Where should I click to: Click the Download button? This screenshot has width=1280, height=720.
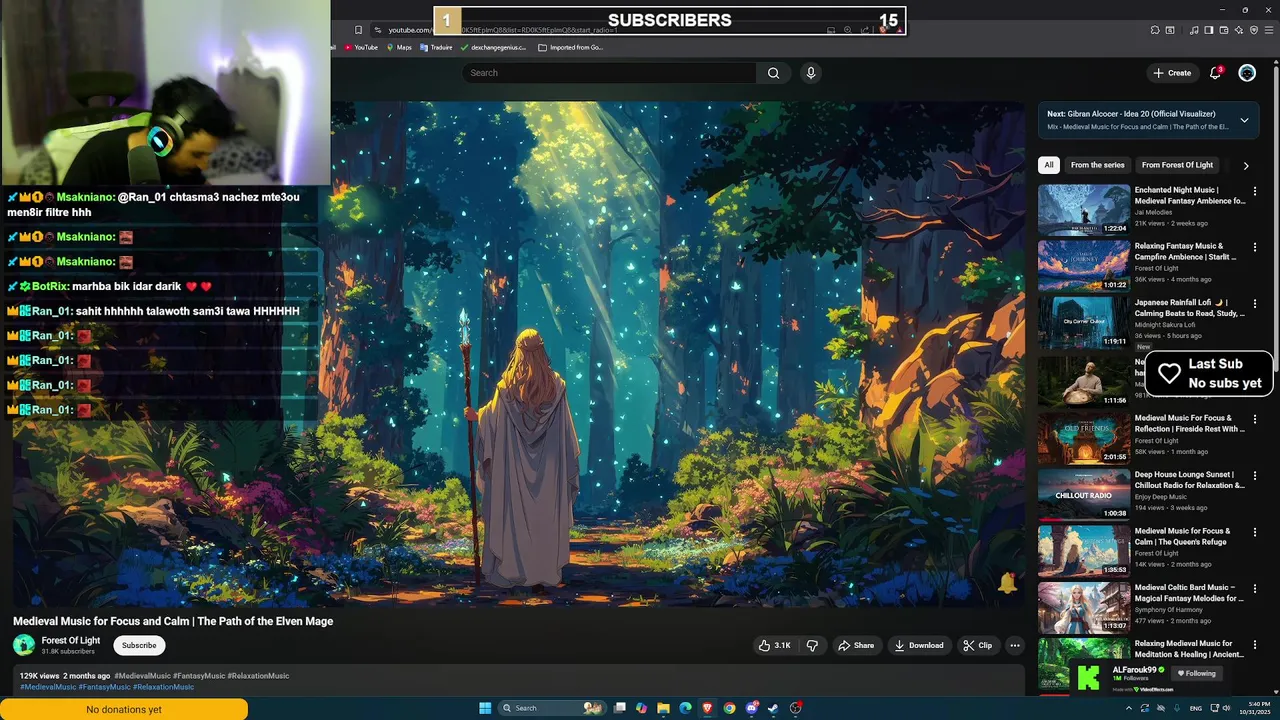click(x=919, y=645)
